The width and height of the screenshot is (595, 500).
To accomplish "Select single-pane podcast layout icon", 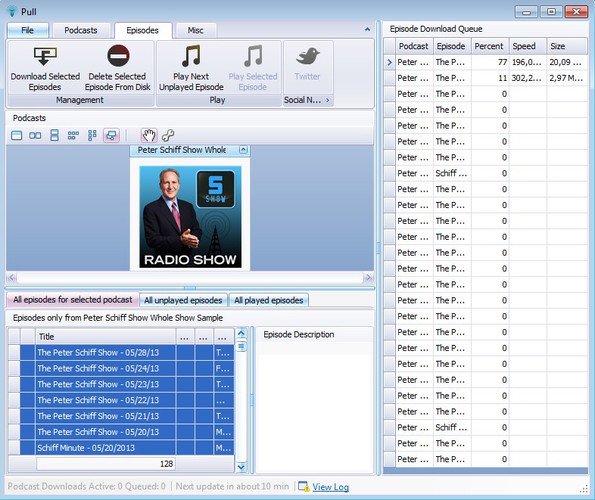I will (x=16, y=135).
